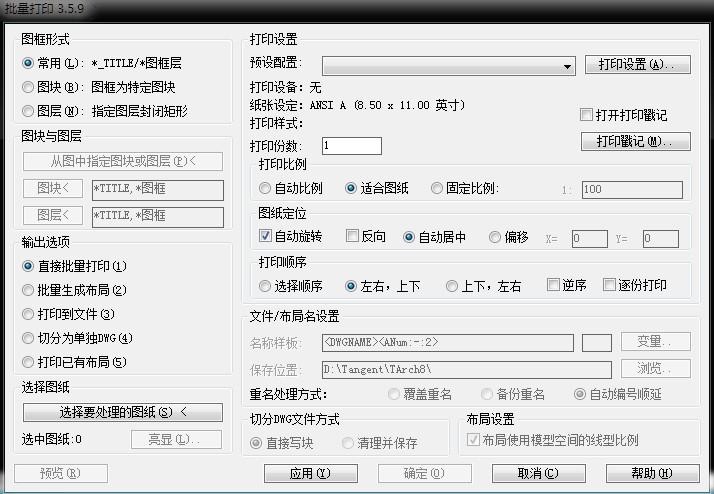
Task: Click the 高显(L).. button
Action: coord(176,439)
